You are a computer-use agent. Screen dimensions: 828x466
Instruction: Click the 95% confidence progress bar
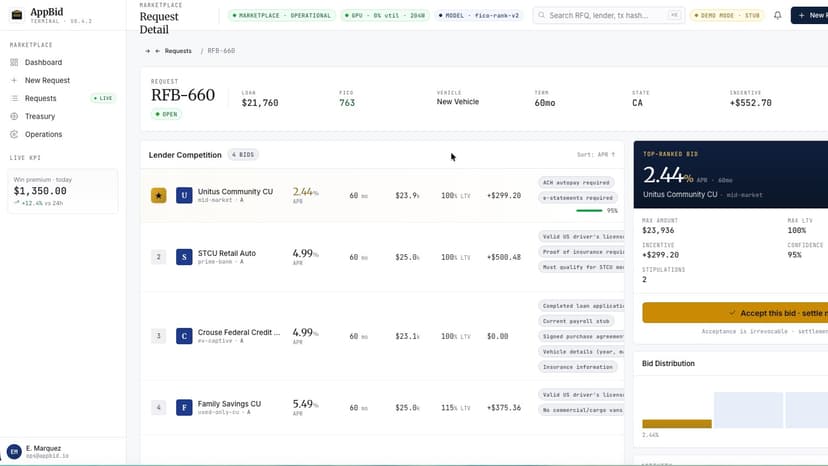tap(589, 211)
